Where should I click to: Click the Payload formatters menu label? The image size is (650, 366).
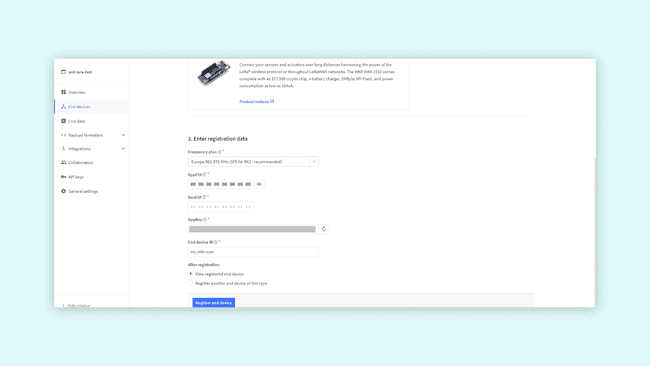tap(86, 135)
